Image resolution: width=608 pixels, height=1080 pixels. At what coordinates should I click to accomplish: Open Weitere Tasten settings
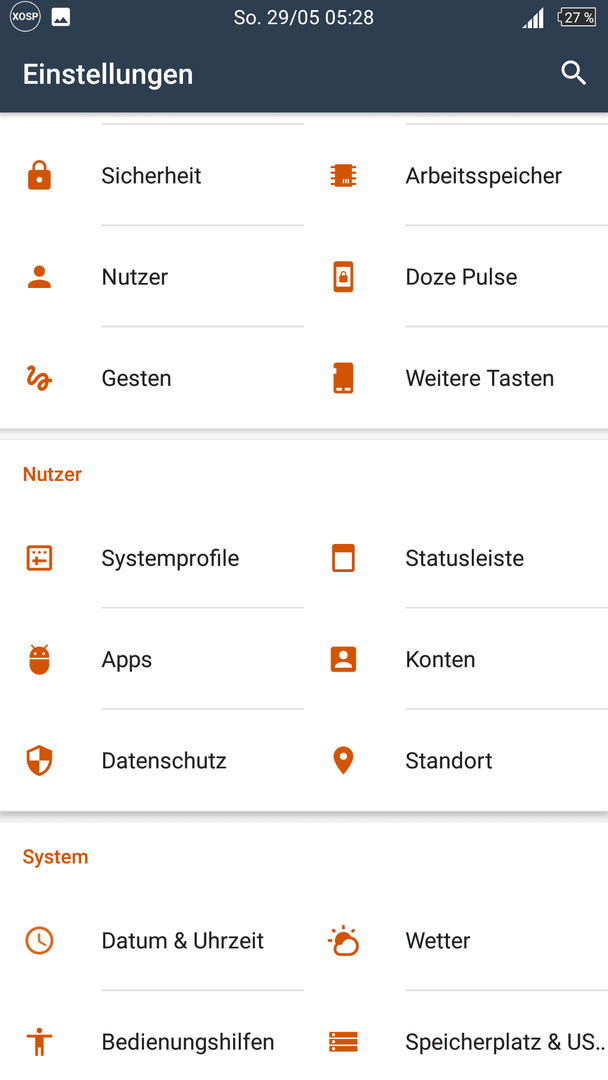click(456, 378)
